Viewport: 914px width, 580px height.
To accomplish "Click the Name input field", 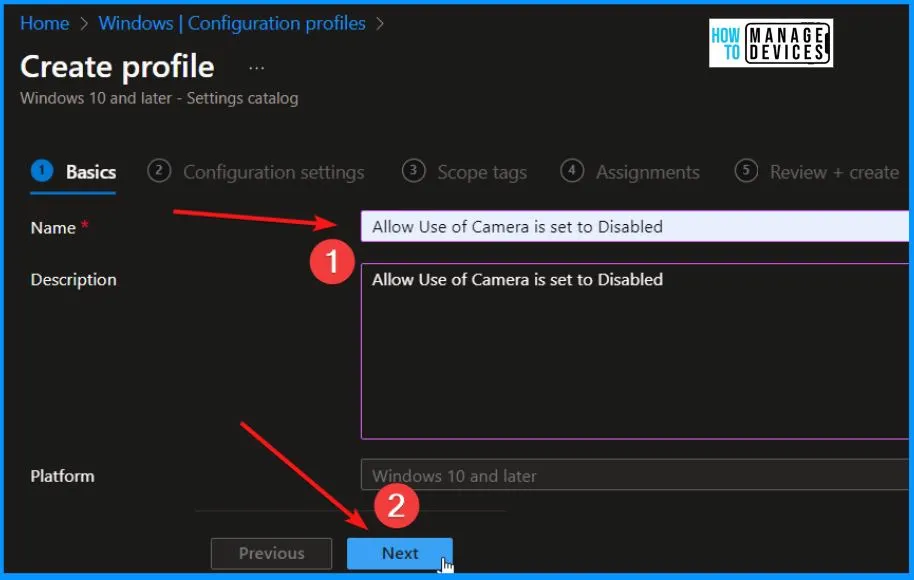I will pyautogui.click(x=635, y=226).
